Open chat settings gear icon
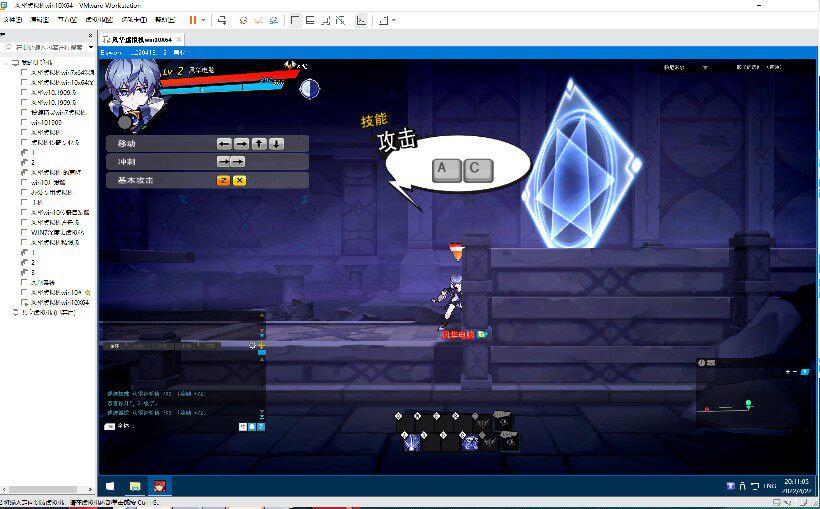The height and width of the screenshot is (509, 820). [253, 346]
